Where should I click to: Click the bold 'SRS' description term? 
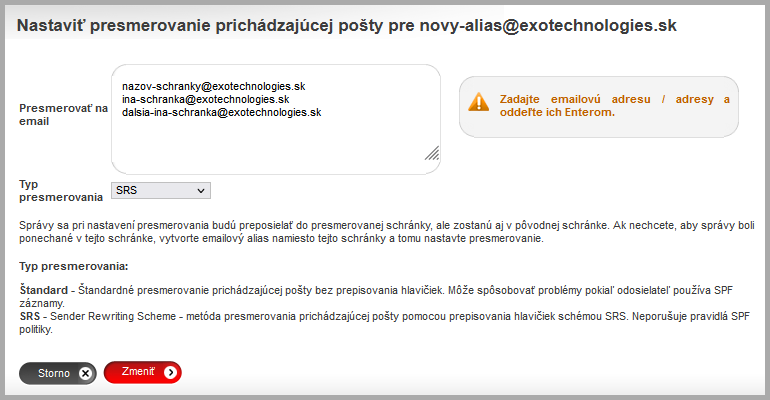[30, 317]
